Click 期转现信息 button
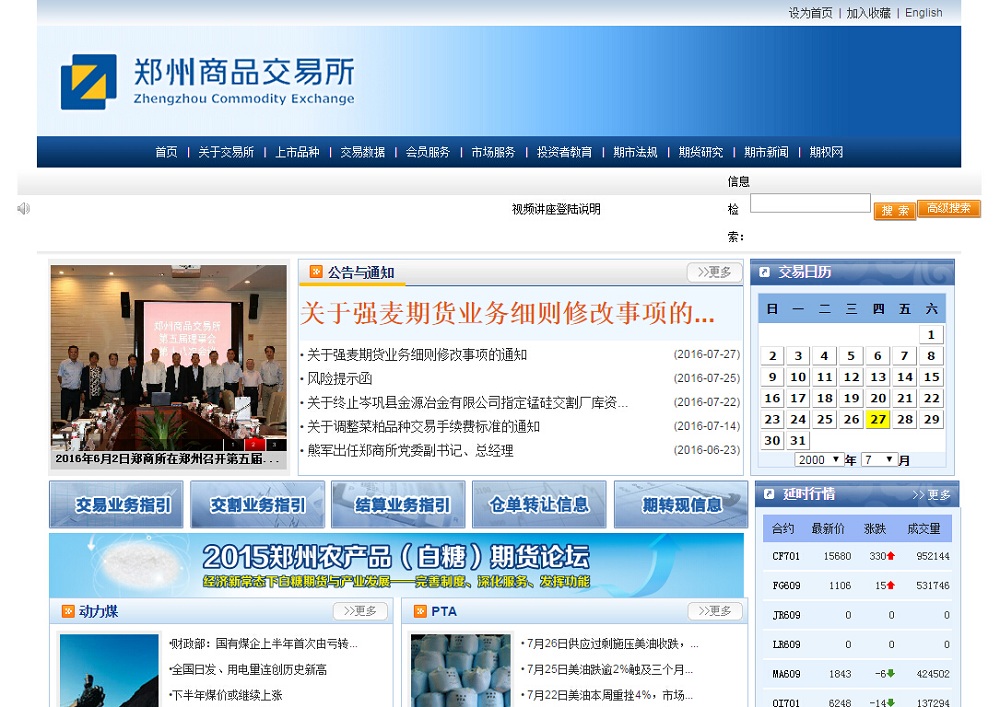 [681, 505]
